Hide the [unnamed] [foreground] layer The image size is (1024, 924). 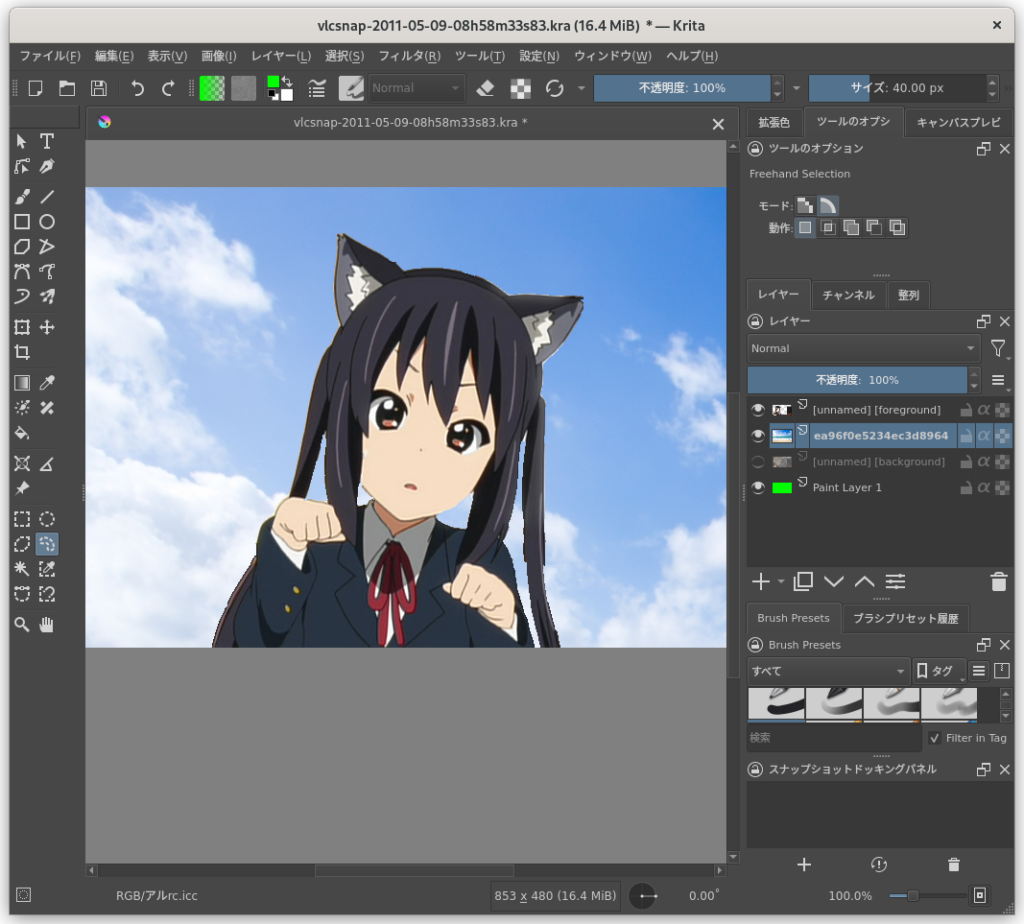(x=758, y=409)
